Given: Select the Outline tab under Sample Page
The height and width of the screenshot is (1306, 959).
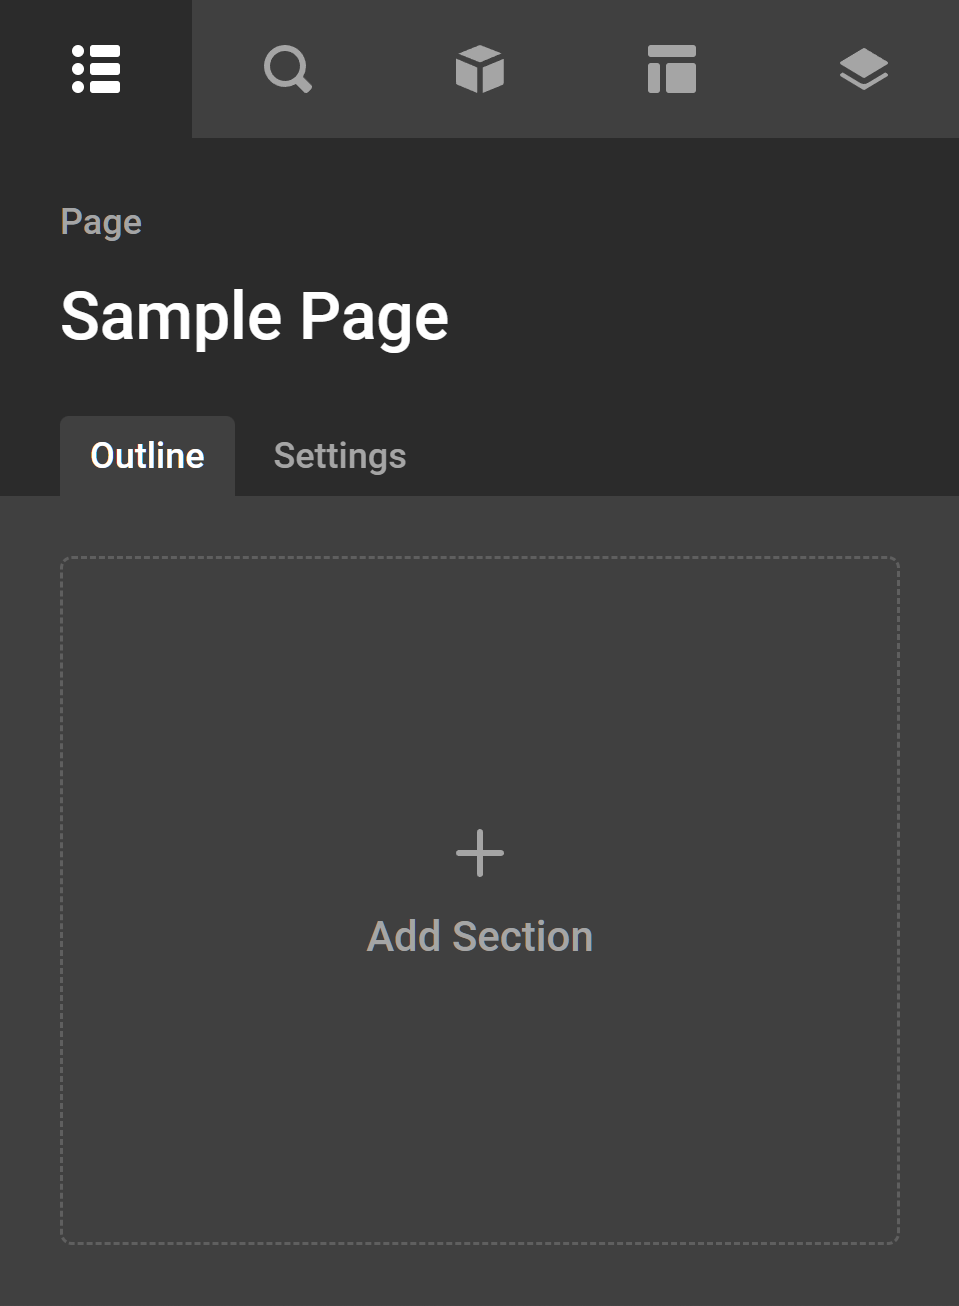Looking at the screenshot, I should pos(148,456).
